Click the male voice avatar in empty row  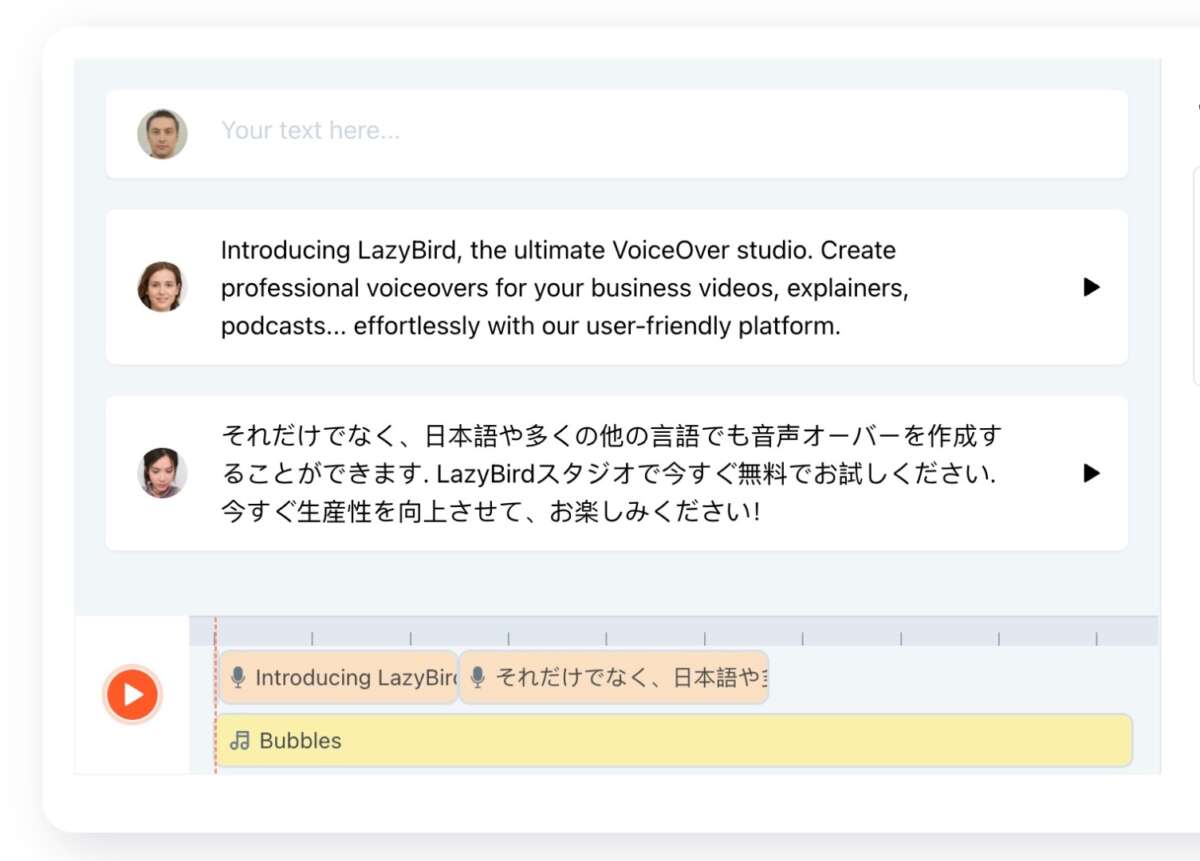[x=162, y=134]
